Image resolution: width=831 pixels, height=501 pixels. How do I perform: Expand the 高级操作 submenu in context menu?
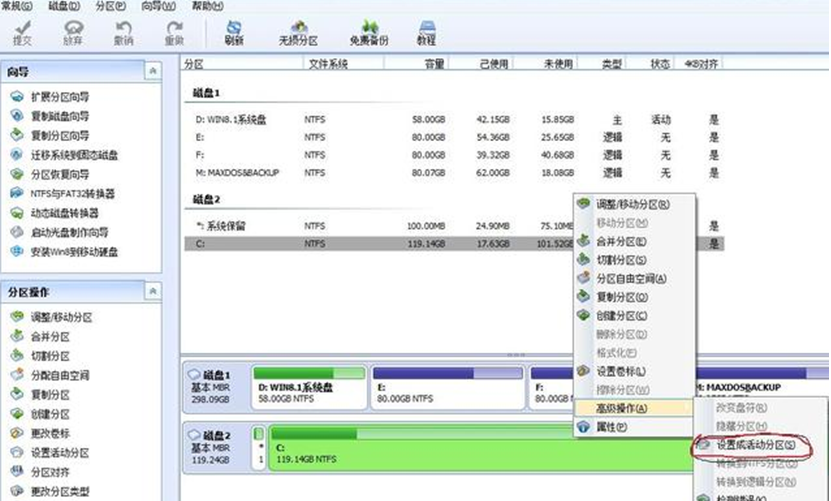tap(620, 408)
